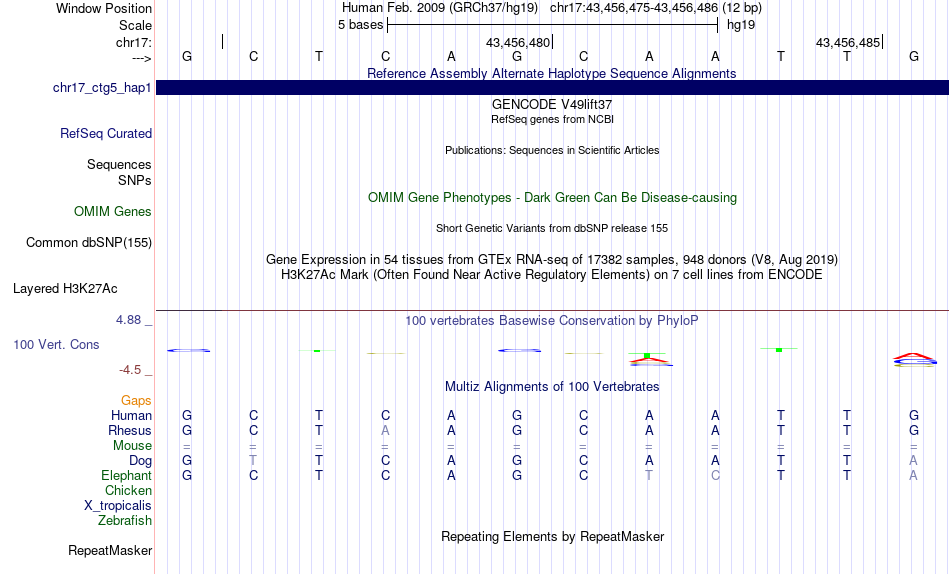The width and height of the screenshot is (950, 574).
Task: Click the 43,456,480 ruler position
Action: point(518,42)
